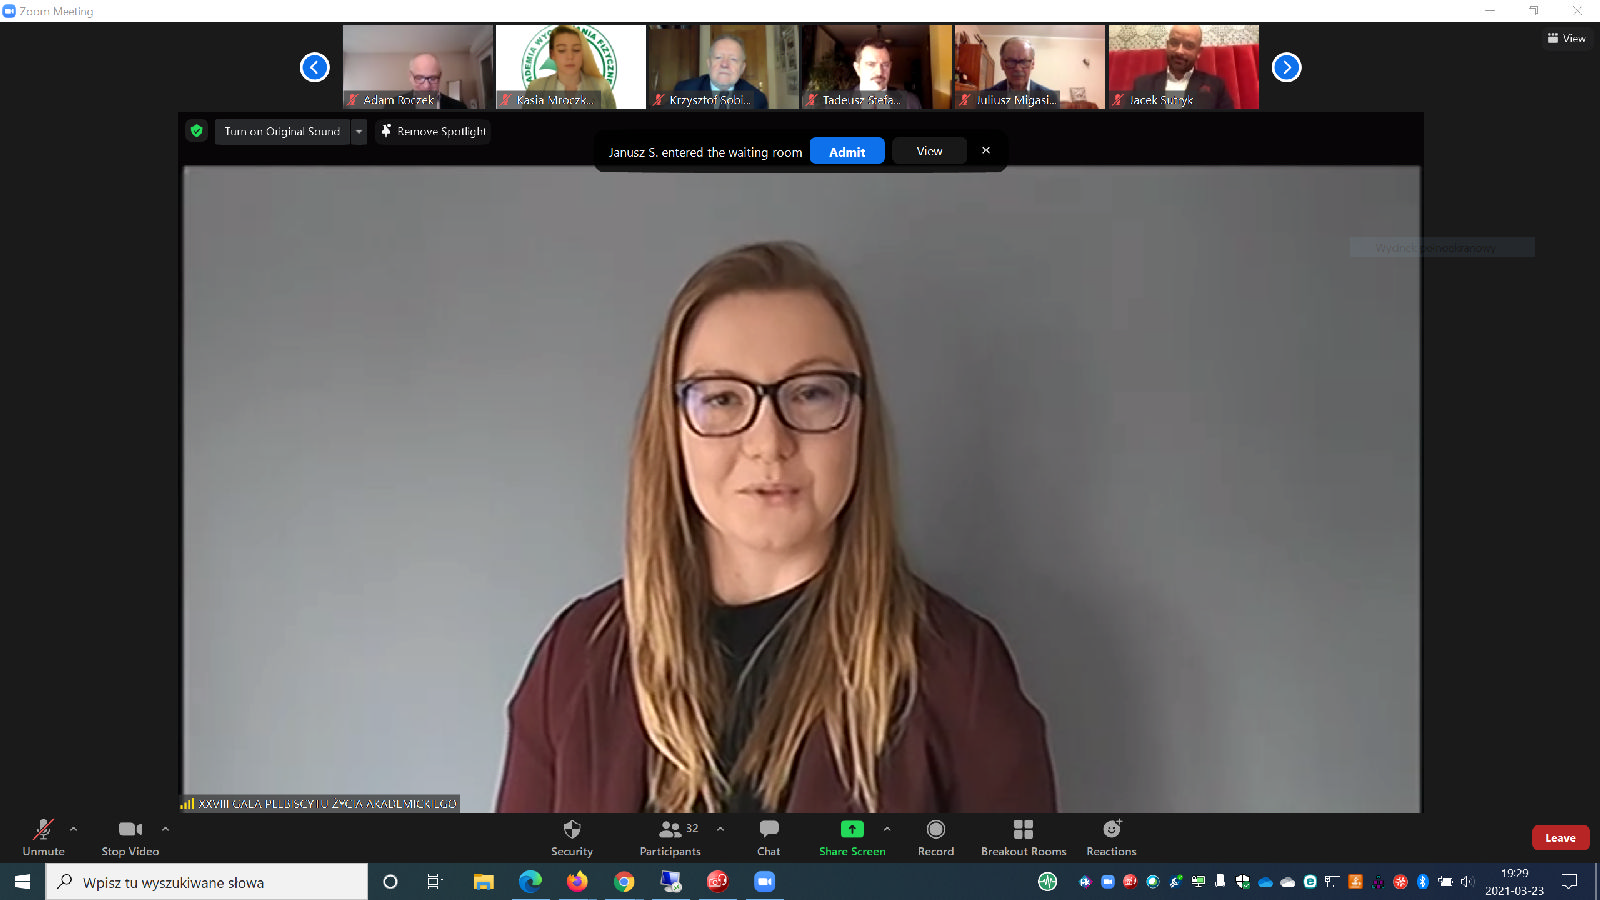
Task: Open Breakout Rooms
Action: (1023, 837)
